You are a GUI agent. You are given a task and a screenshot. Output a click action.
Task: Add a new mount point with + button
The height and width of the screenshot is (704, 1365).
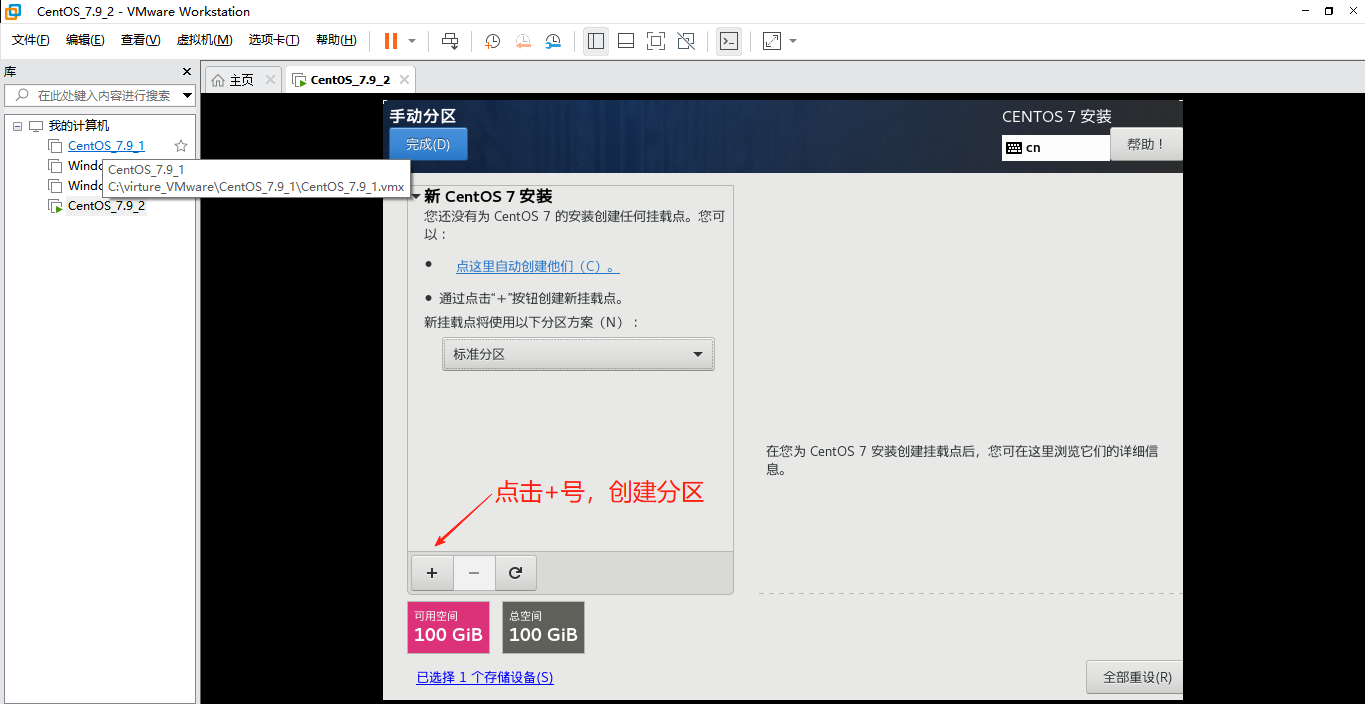[432, 573]
